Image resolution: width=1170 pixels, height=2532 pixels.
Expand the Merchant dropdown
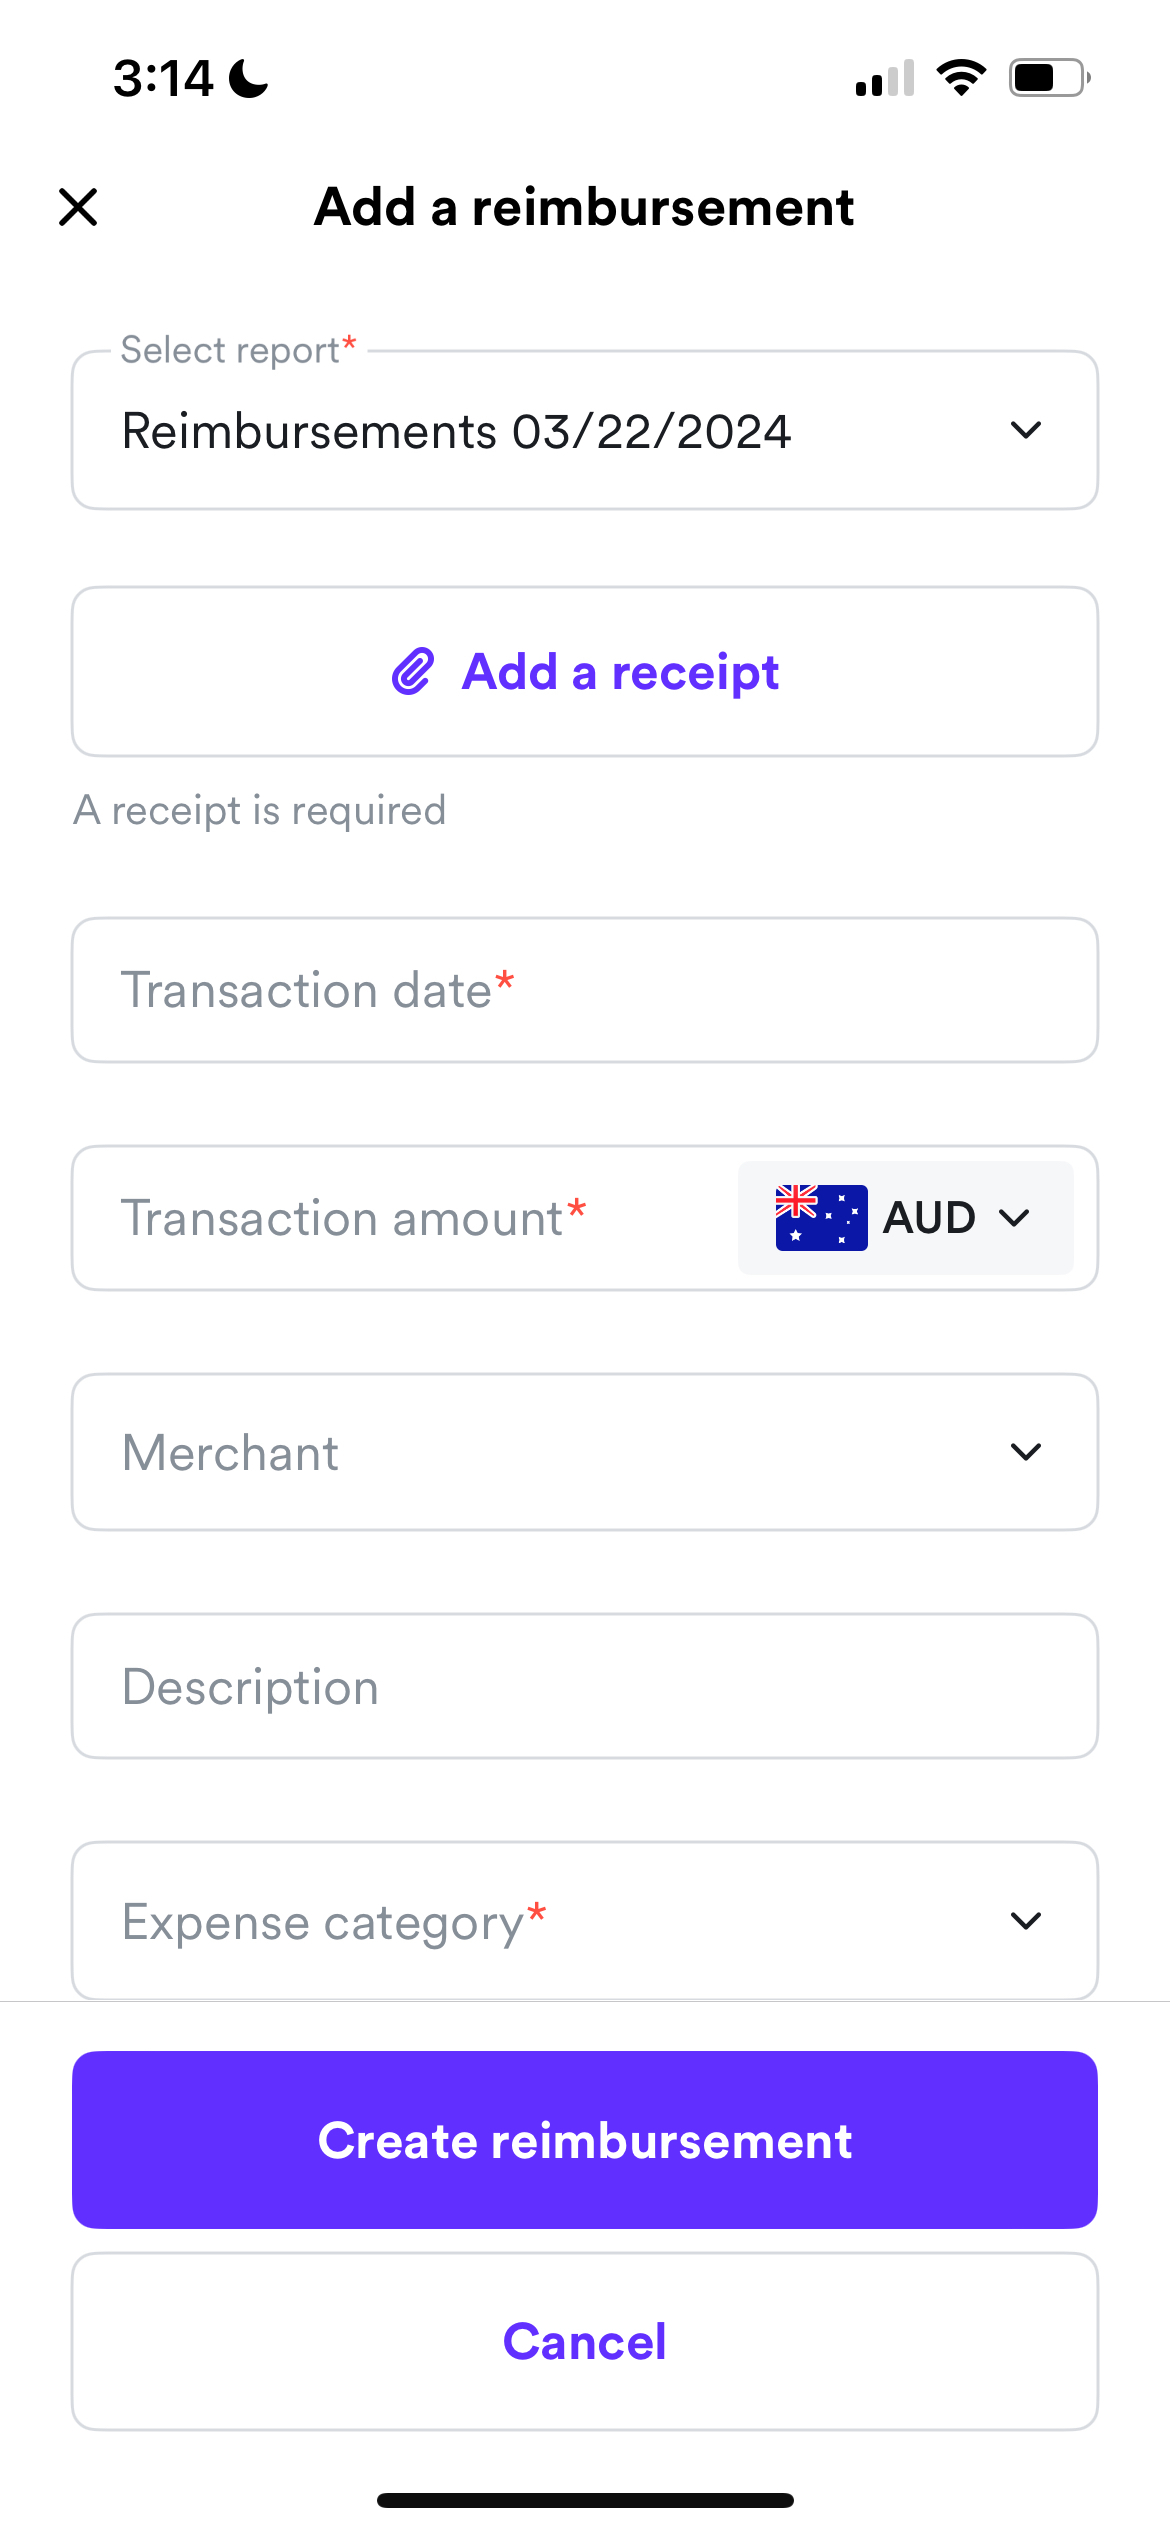[585, 1452]
